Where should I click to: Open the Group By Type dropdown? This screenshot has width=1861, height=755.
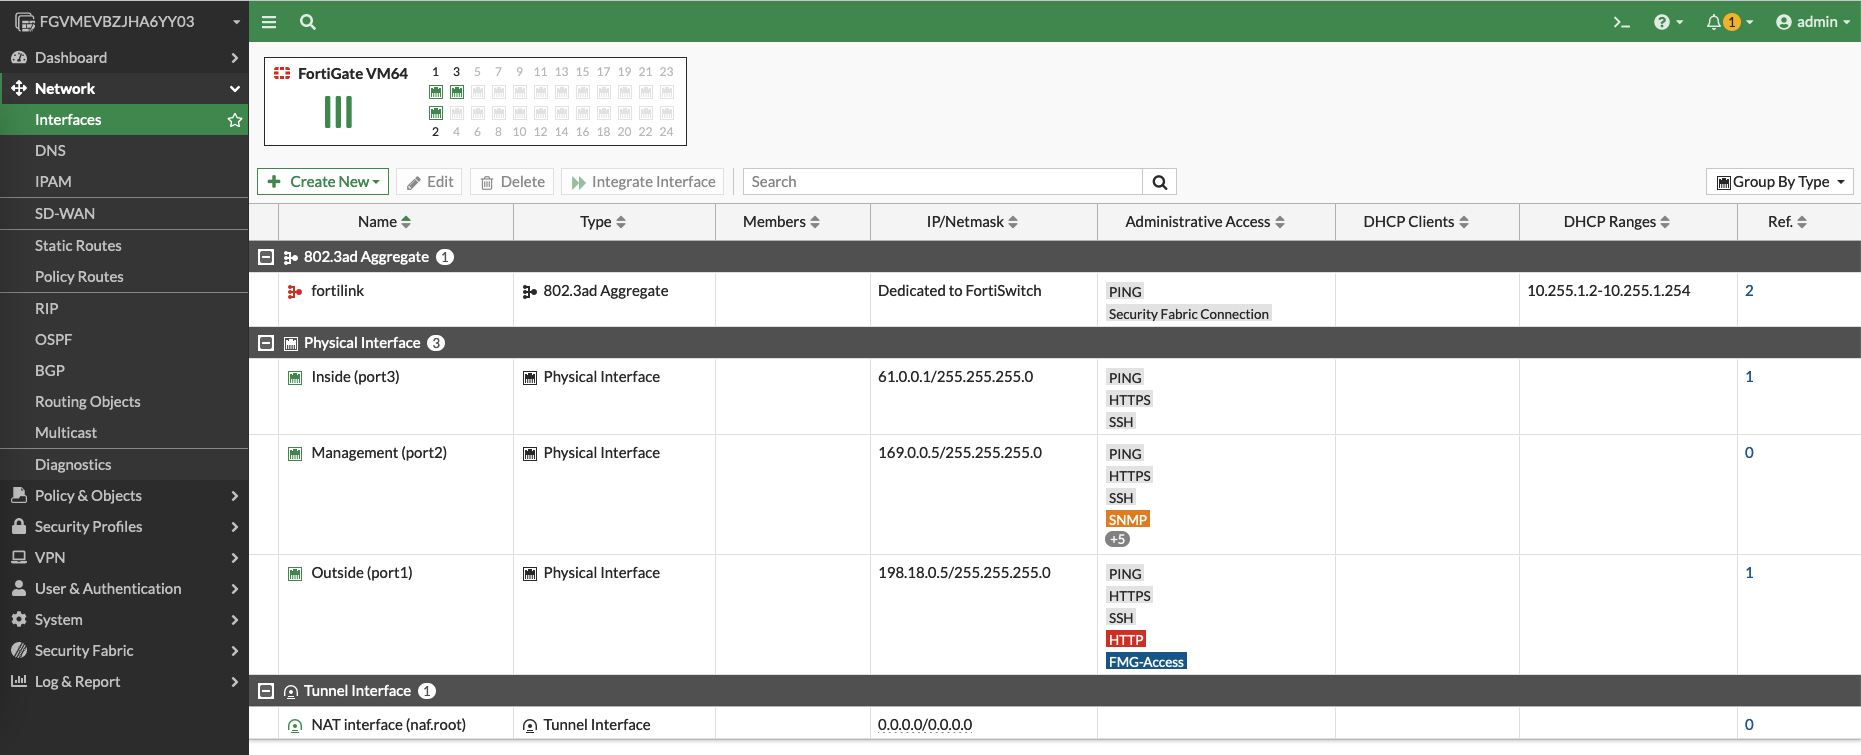[1780, 182]
